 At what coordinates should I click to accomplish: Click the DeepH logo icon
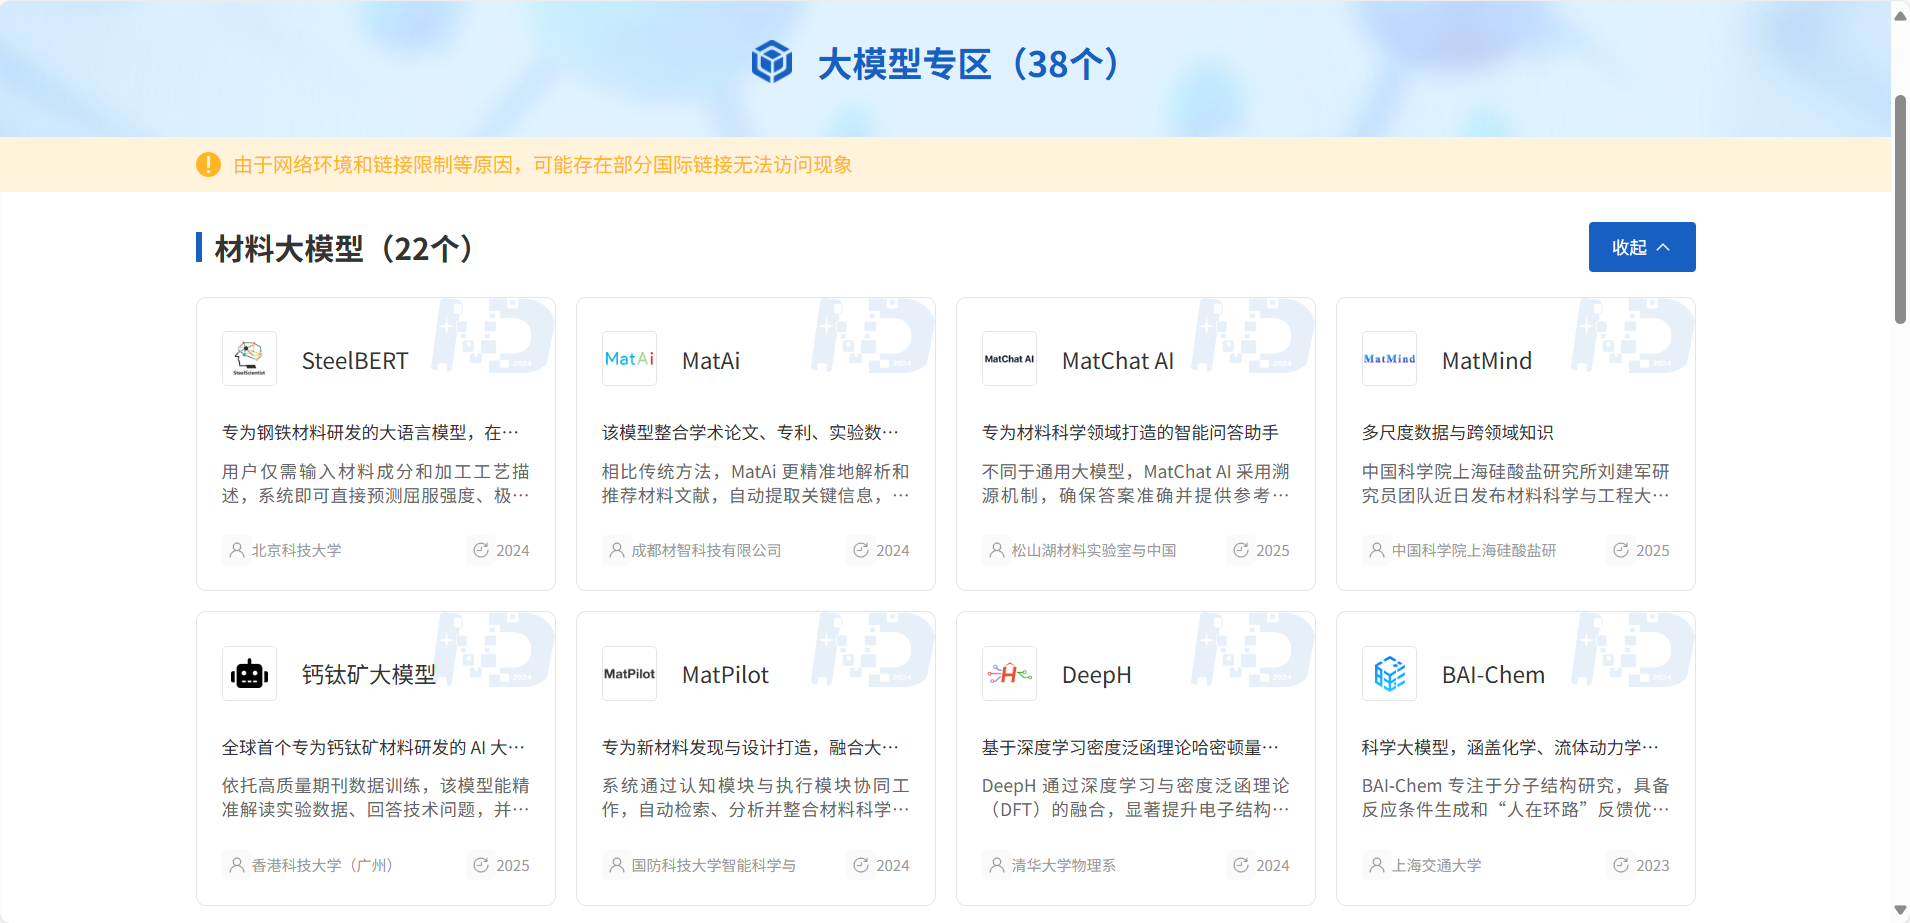point(1009,674)
